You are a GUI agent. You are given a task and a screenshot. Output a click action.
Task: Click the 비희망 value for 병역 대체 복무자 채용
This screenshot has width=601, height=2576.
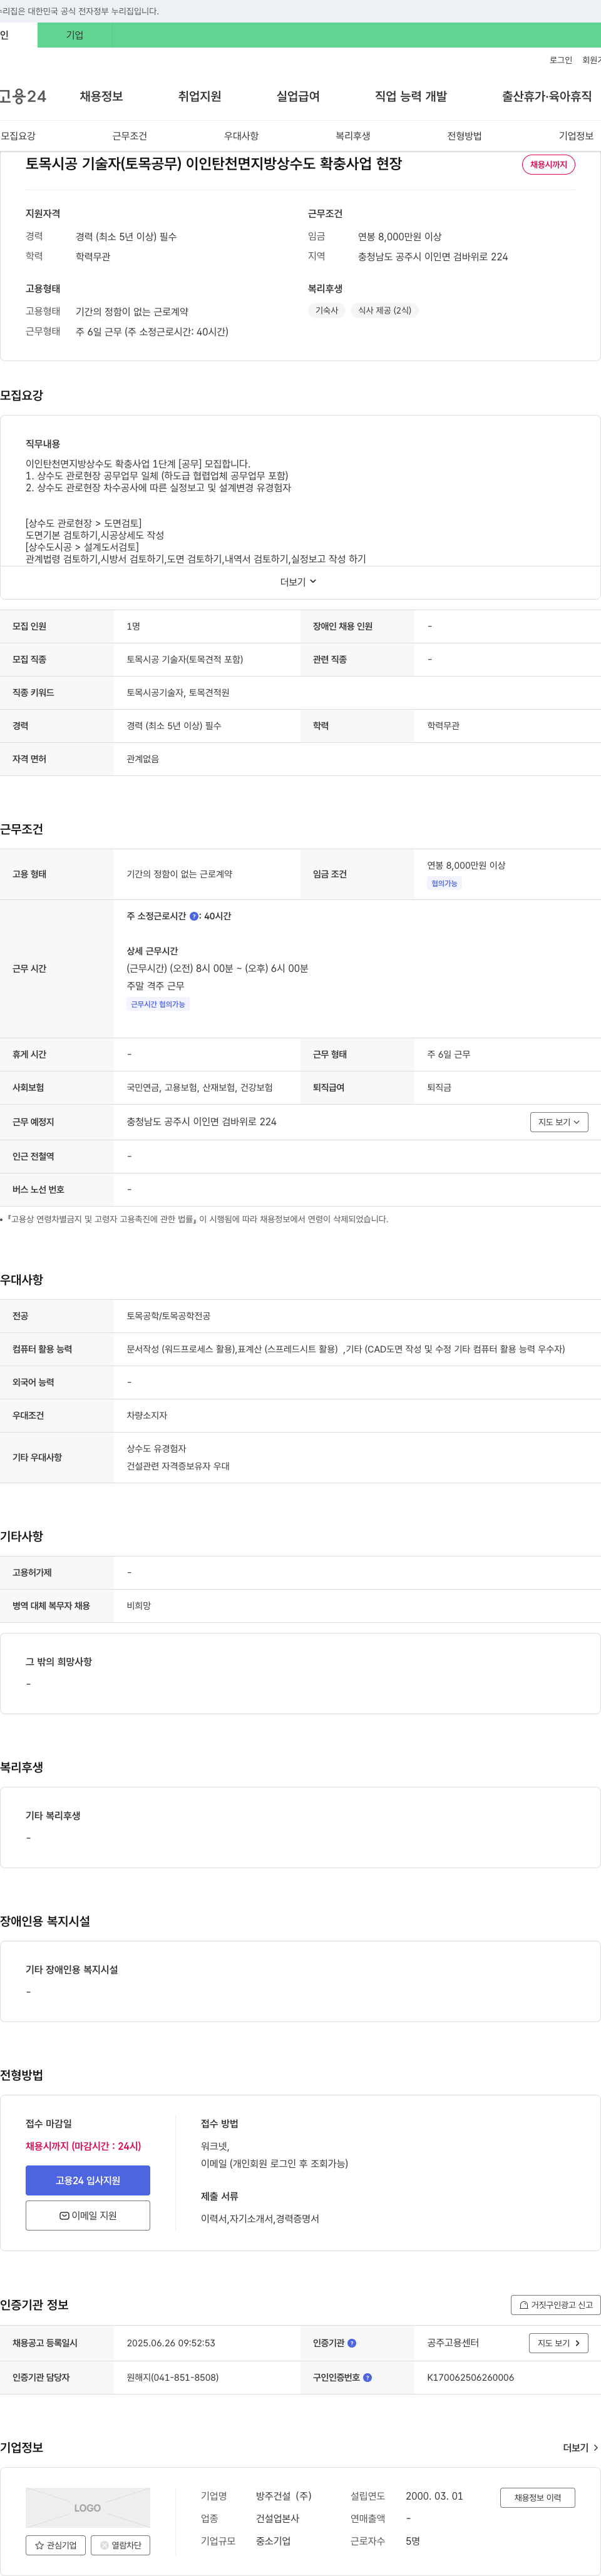(x=139, y=1606)
